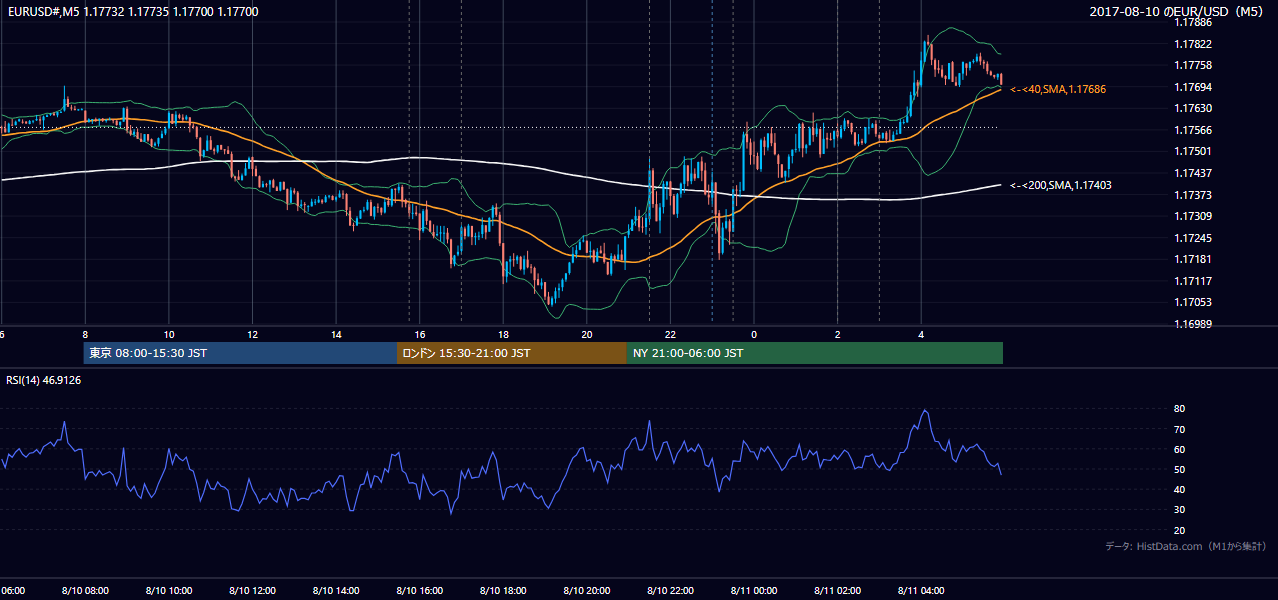Click the 8/10 18:00 time label
Viewport: 1278px width, 600px height.
point(503,591)
